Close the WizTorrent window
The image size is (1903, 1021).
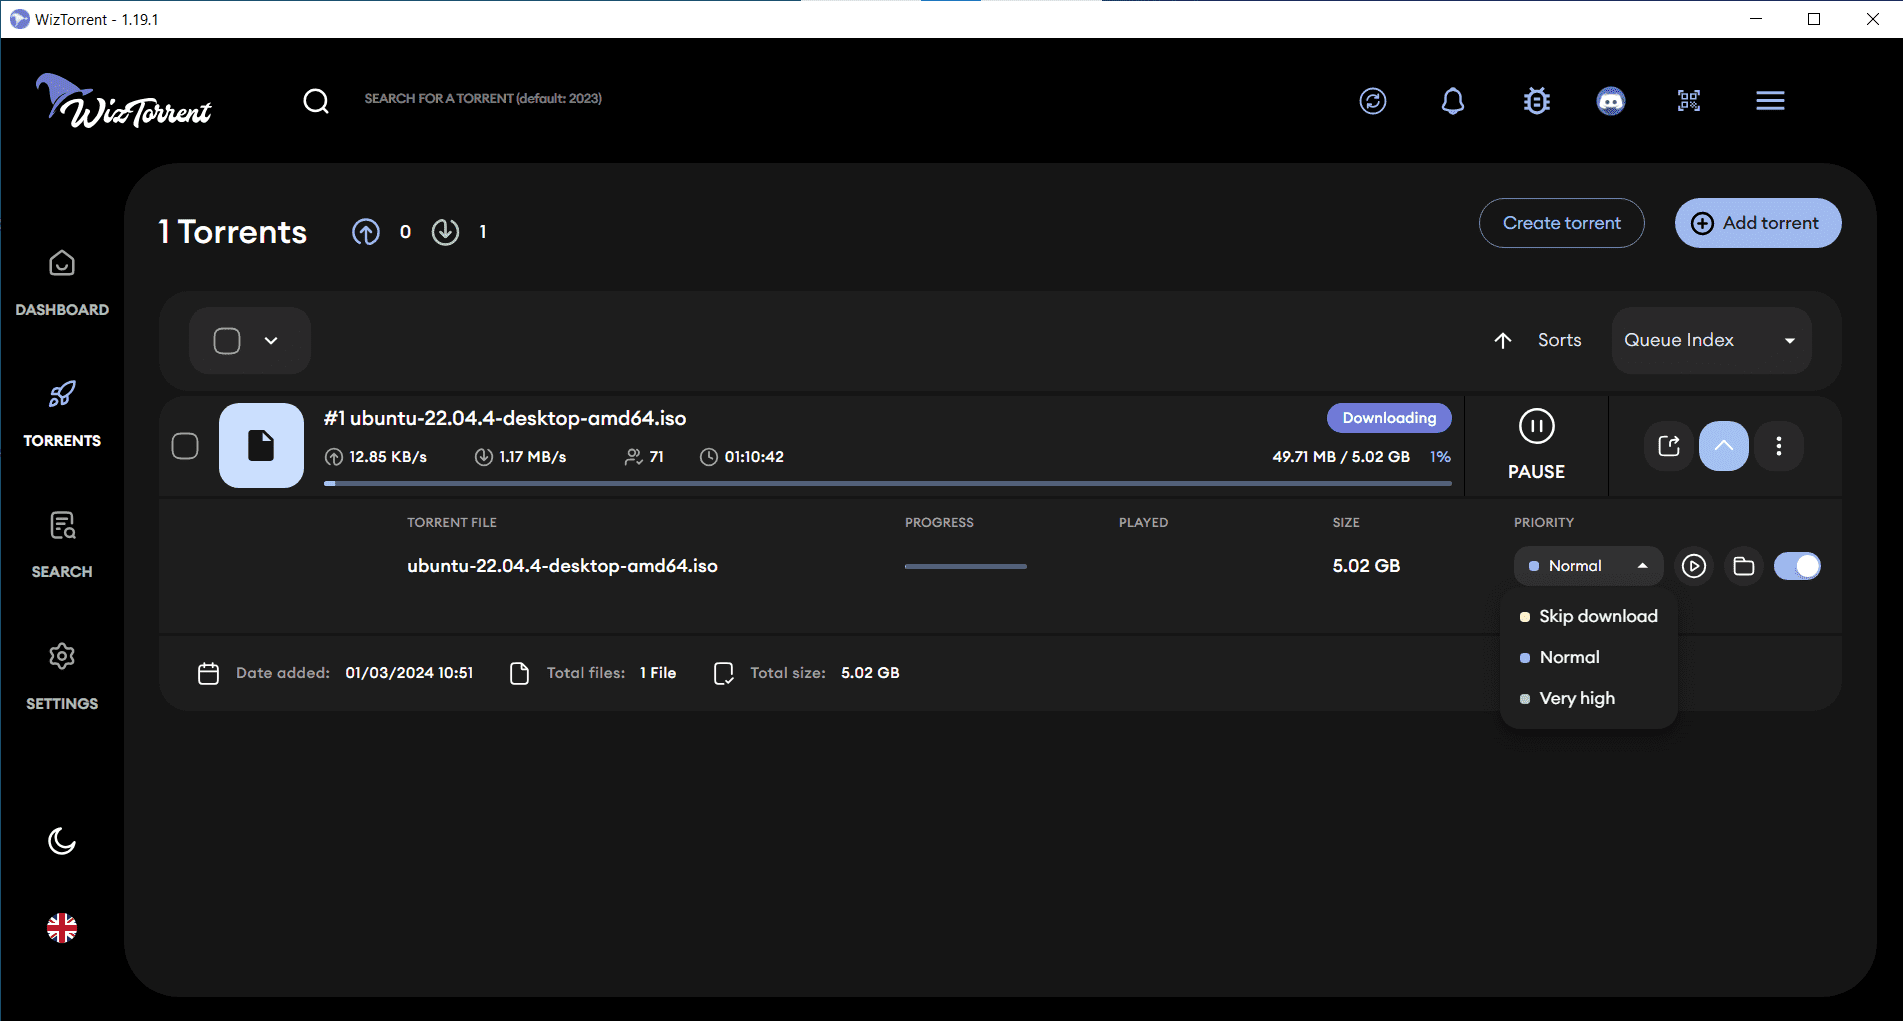(x=1872, y=19)
